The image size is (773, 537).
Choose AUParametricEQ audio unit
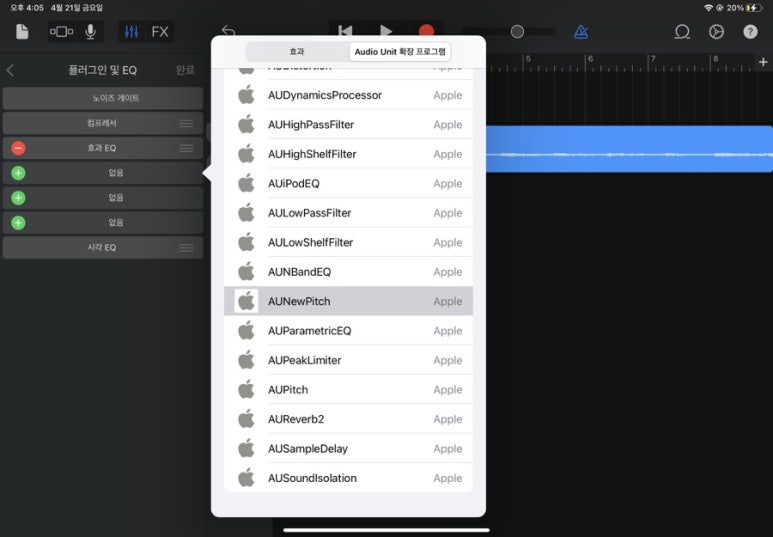tap(349, 331)
